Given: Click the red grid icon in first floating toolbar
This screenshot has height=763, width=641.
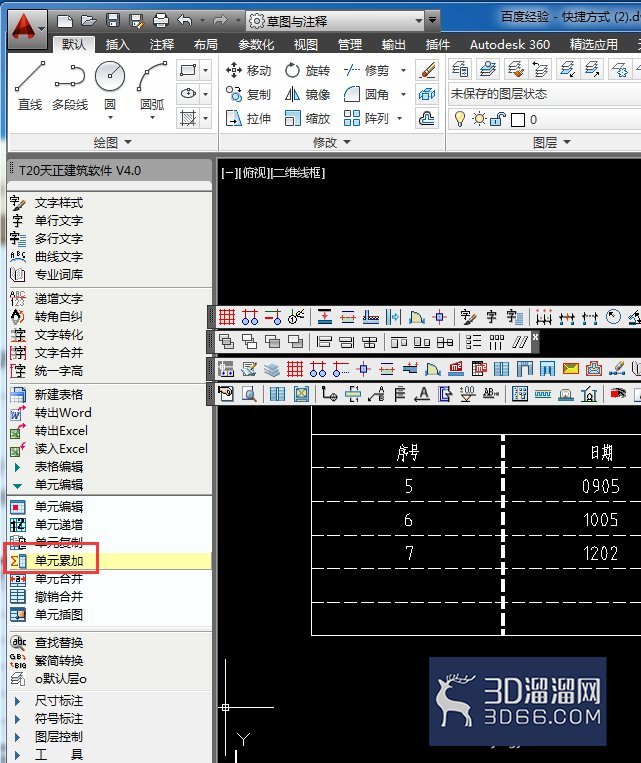Looking at the screenshot, I should 227,317.
